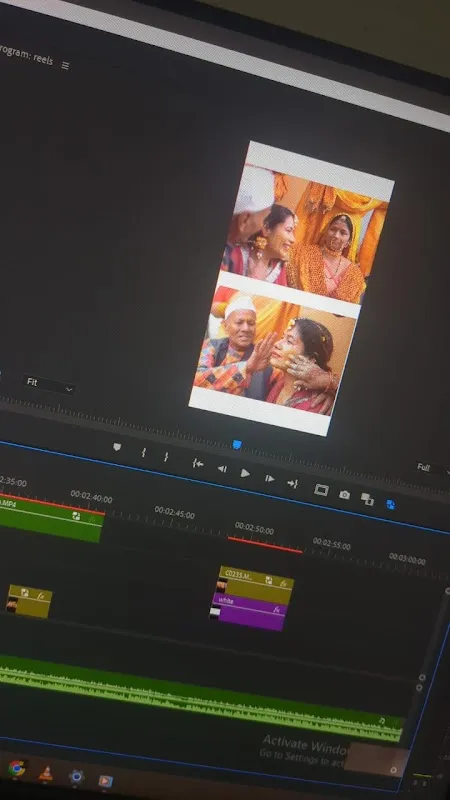
Task: Select the green MP4 clip on the timeline
Action: point(50,520)
